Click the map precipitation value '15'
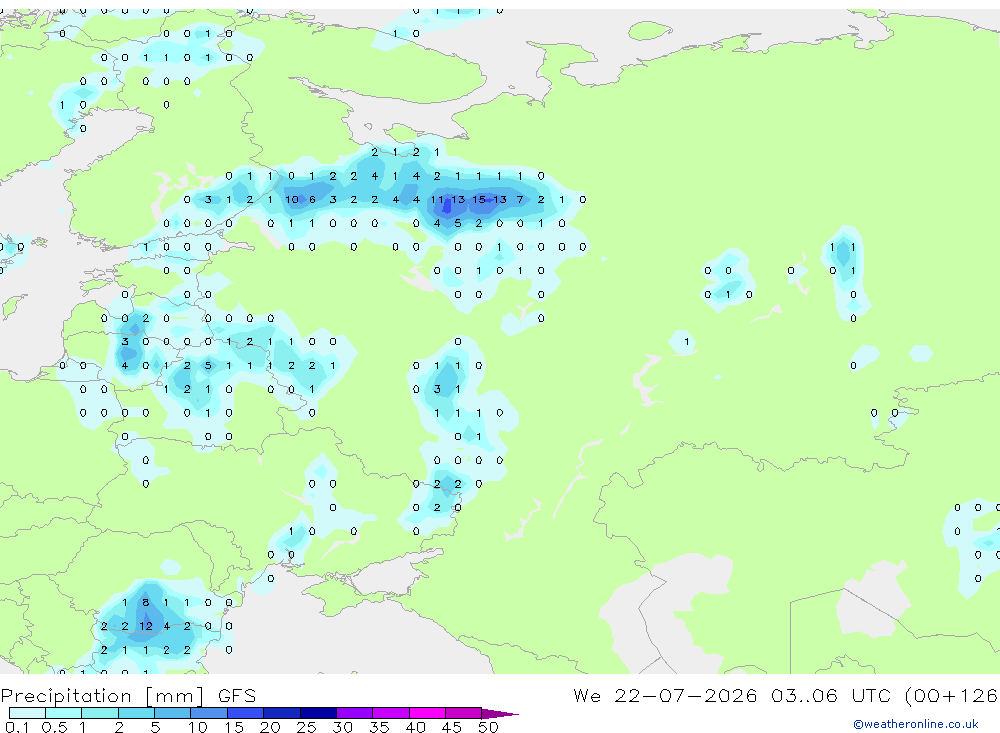Screen dimensions: 1000x733 478,200
